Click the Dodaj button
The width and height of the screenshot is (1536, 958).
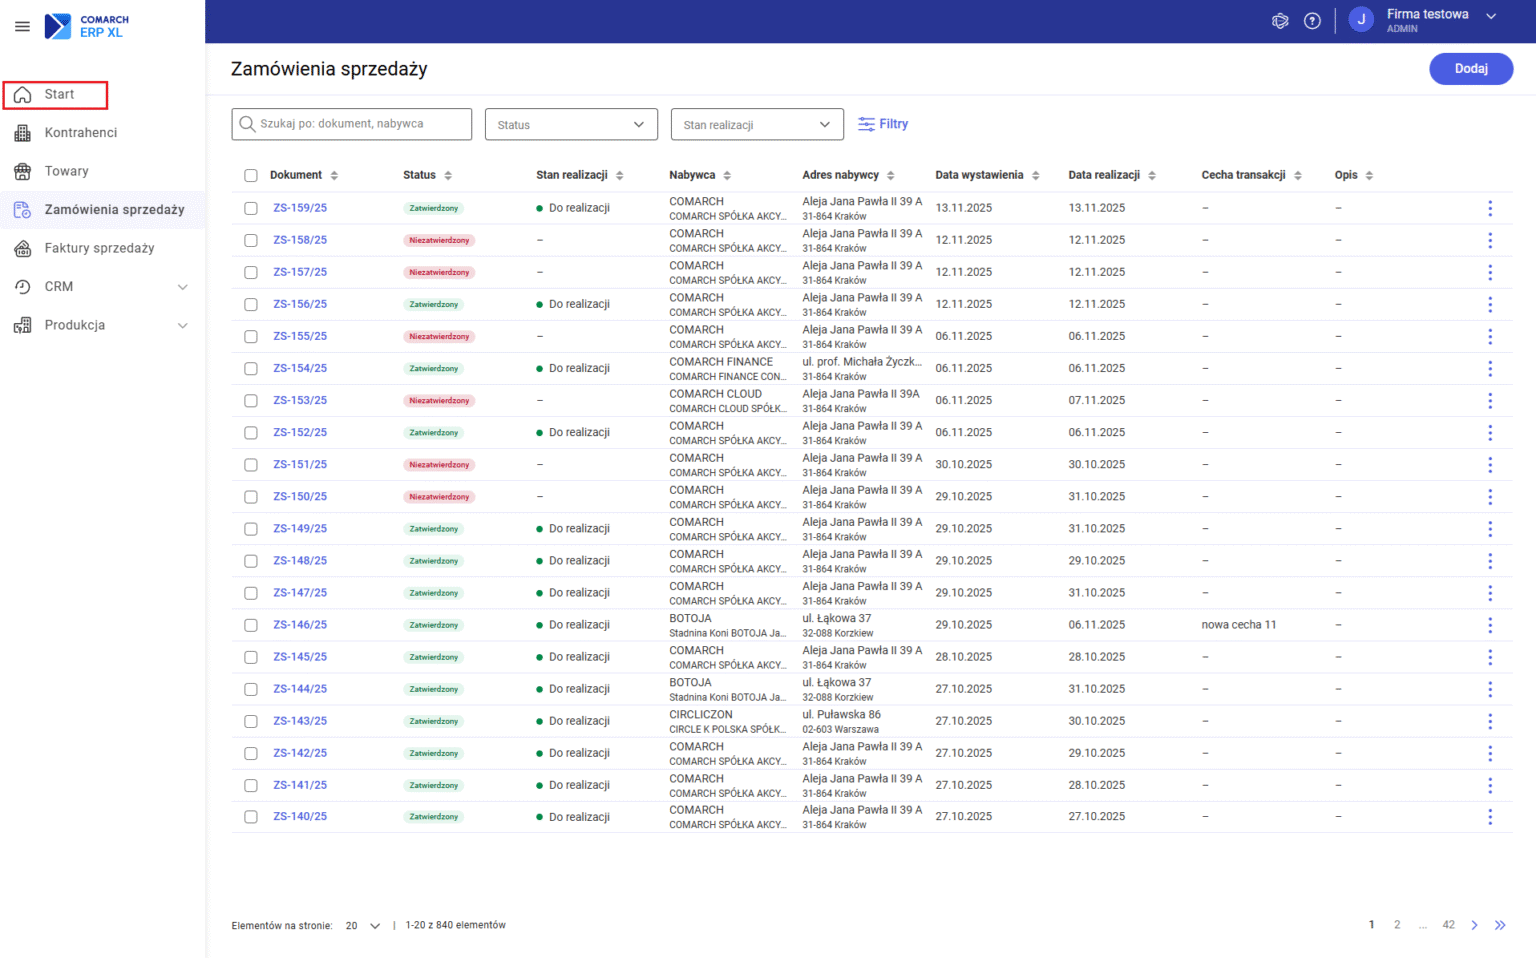(x=1471, y=68)
